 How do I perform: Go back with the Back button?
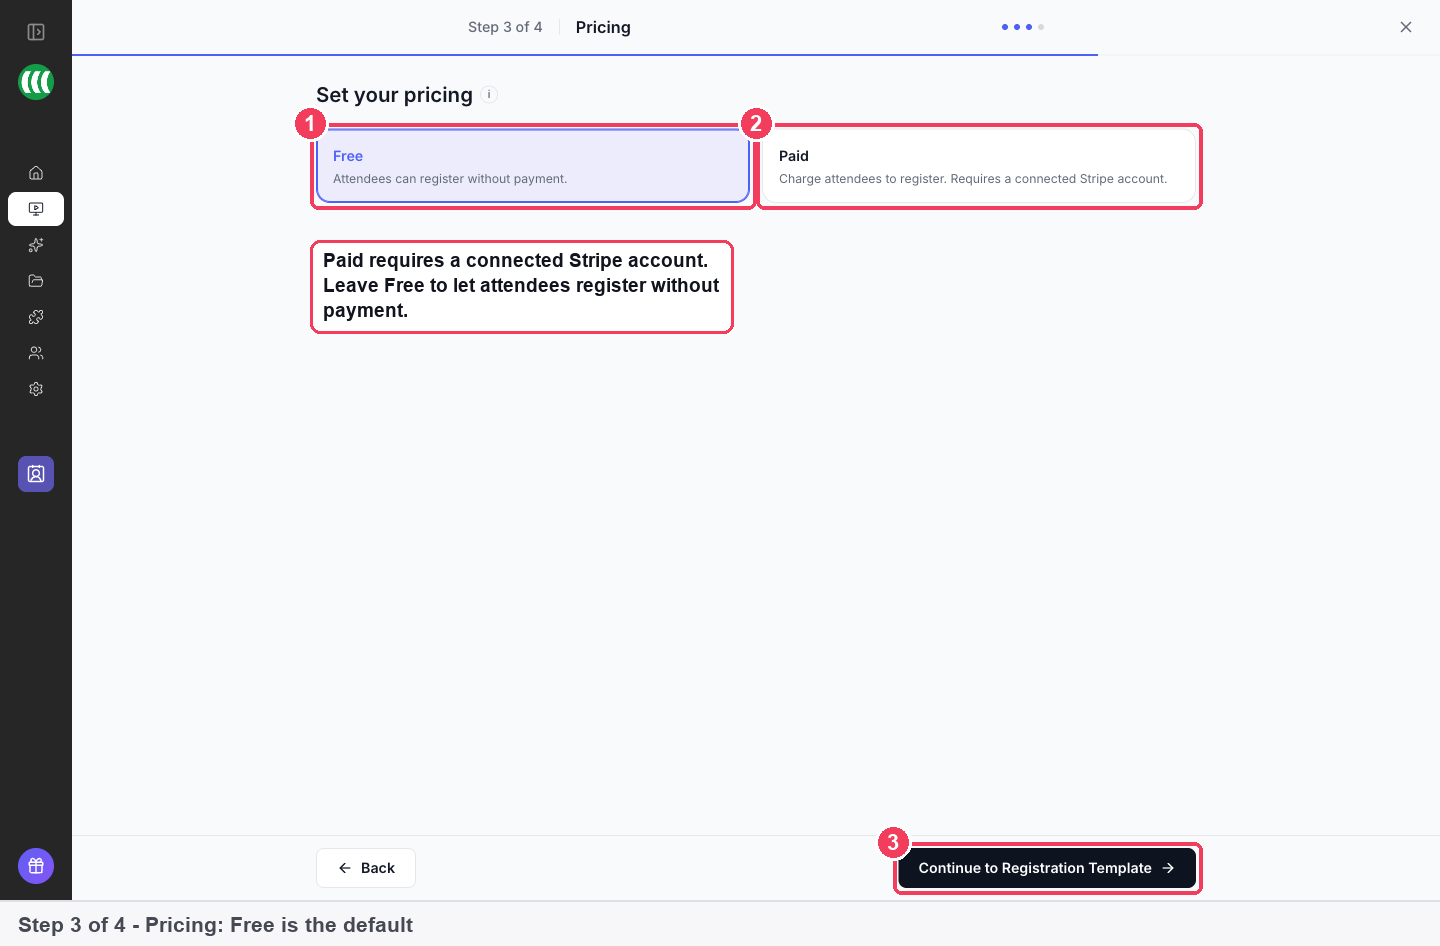(366, 868)
